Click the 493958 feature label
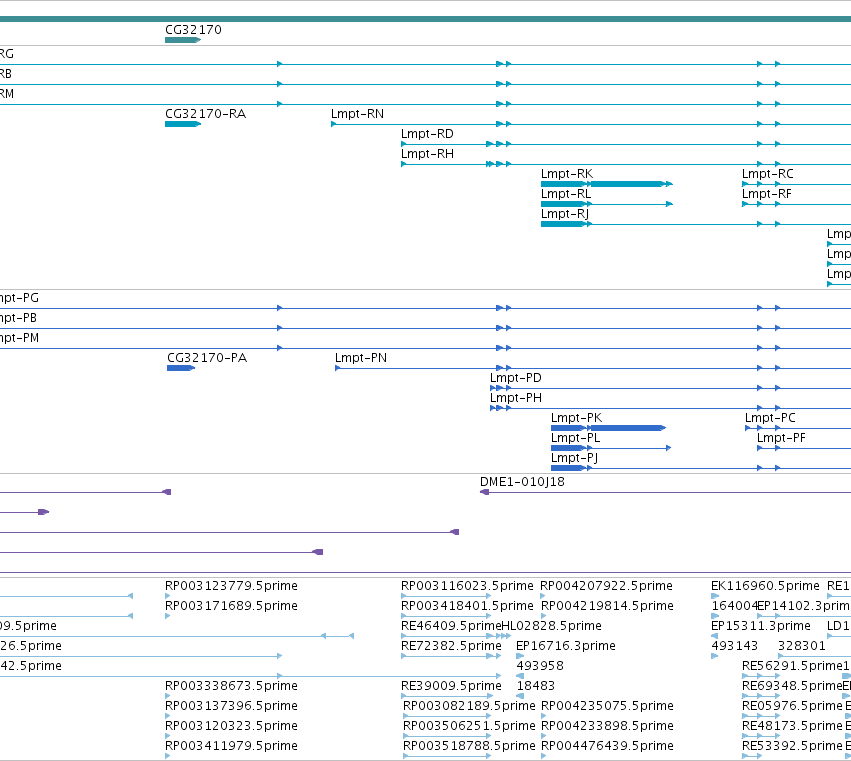851x761 pixels. (x=540, y=667)
